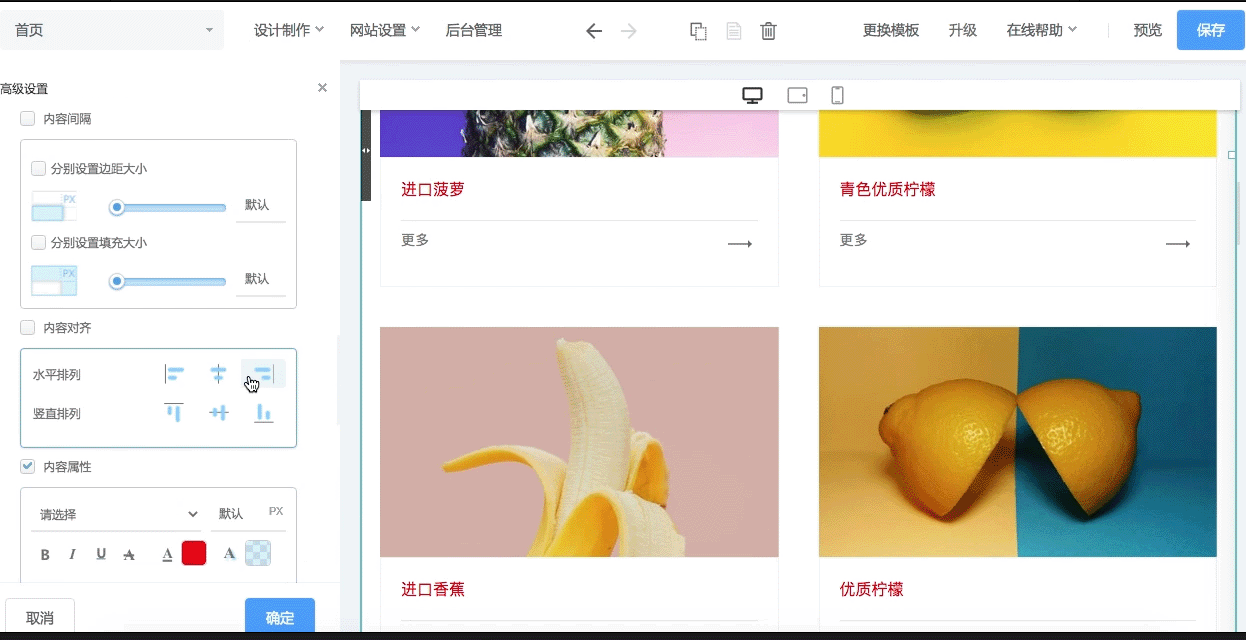1246x640 pixels.
Task: Click the 取消 button
Action: click(x=40, y=617)
